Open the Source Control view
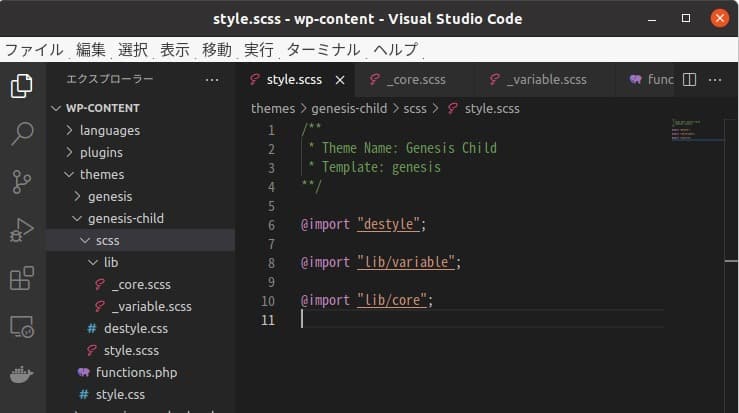The width and height of the screenshot is (739, 413). 22,181
